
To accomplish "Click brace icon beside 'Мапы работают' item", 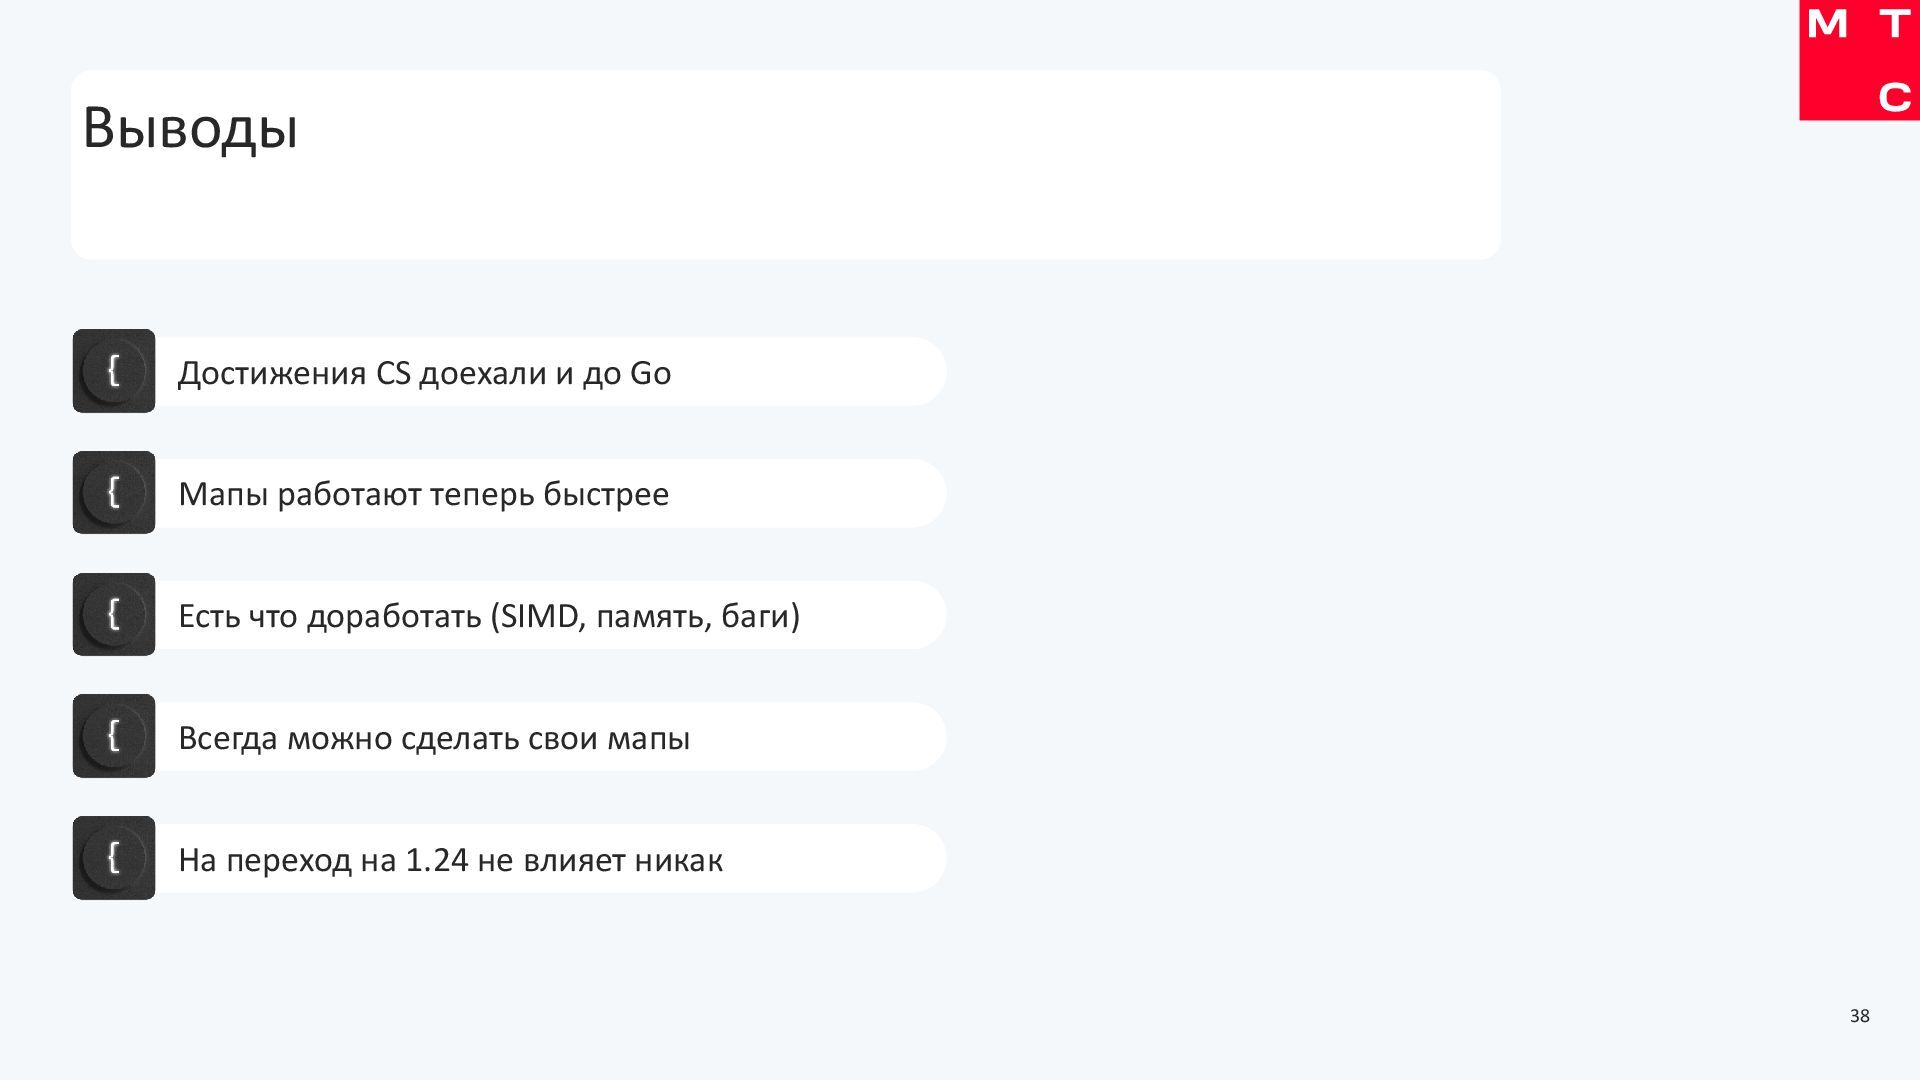I will click(114, 492).
